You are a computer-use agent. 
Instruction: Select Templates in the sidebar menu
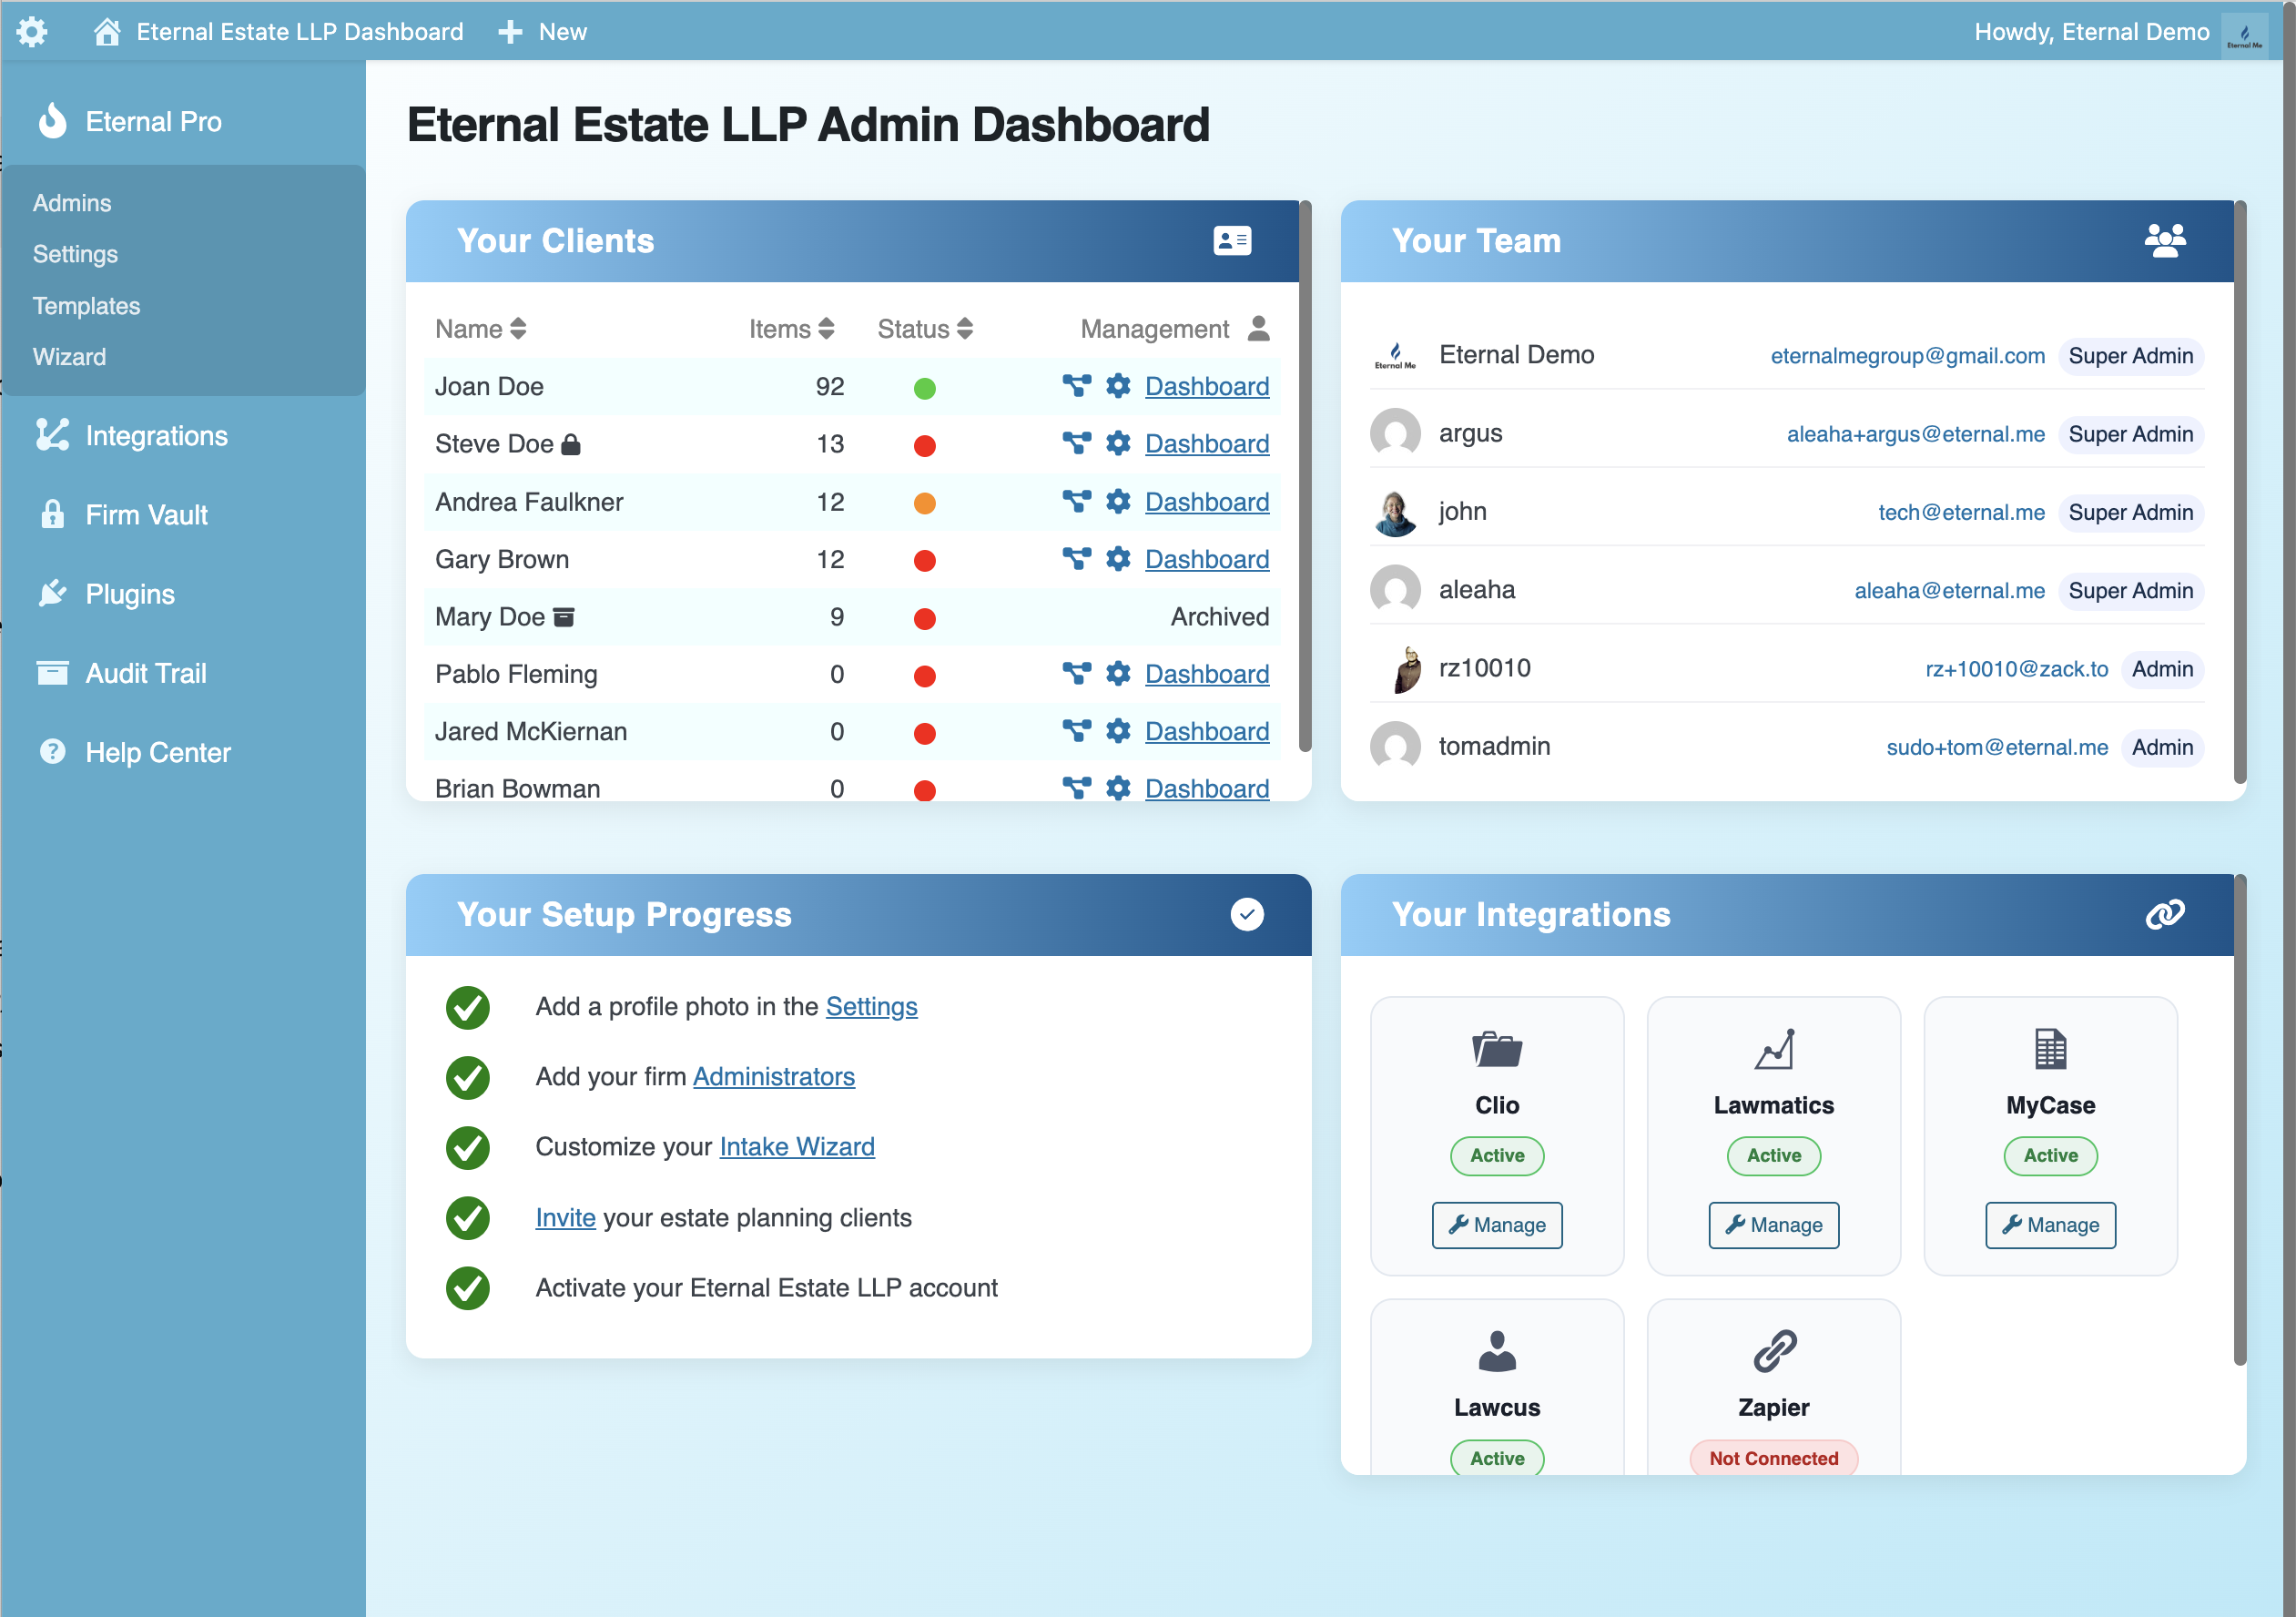pos(86,305)
